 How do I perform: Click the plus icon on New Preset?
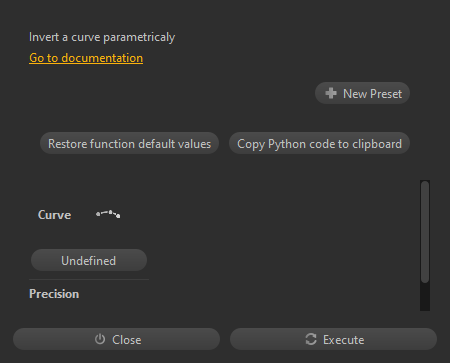point(331,93)
